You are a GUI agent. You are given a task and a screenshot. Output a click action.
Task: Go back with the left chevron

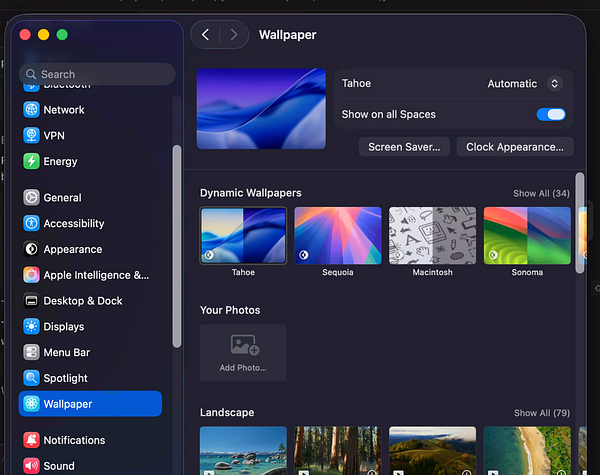[205, 35]
